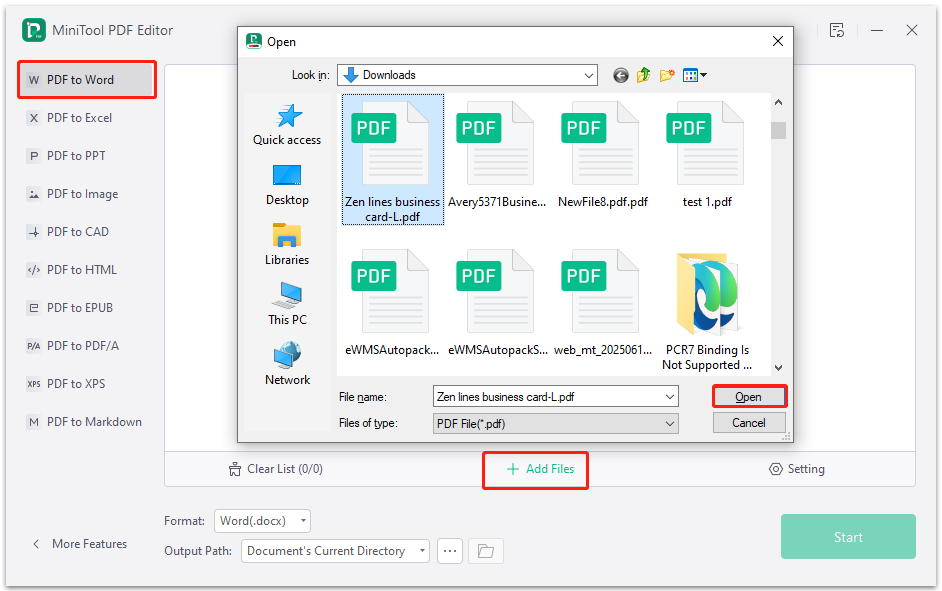Go back to last folder visited
942x591 pixels.
coord(621,75)
